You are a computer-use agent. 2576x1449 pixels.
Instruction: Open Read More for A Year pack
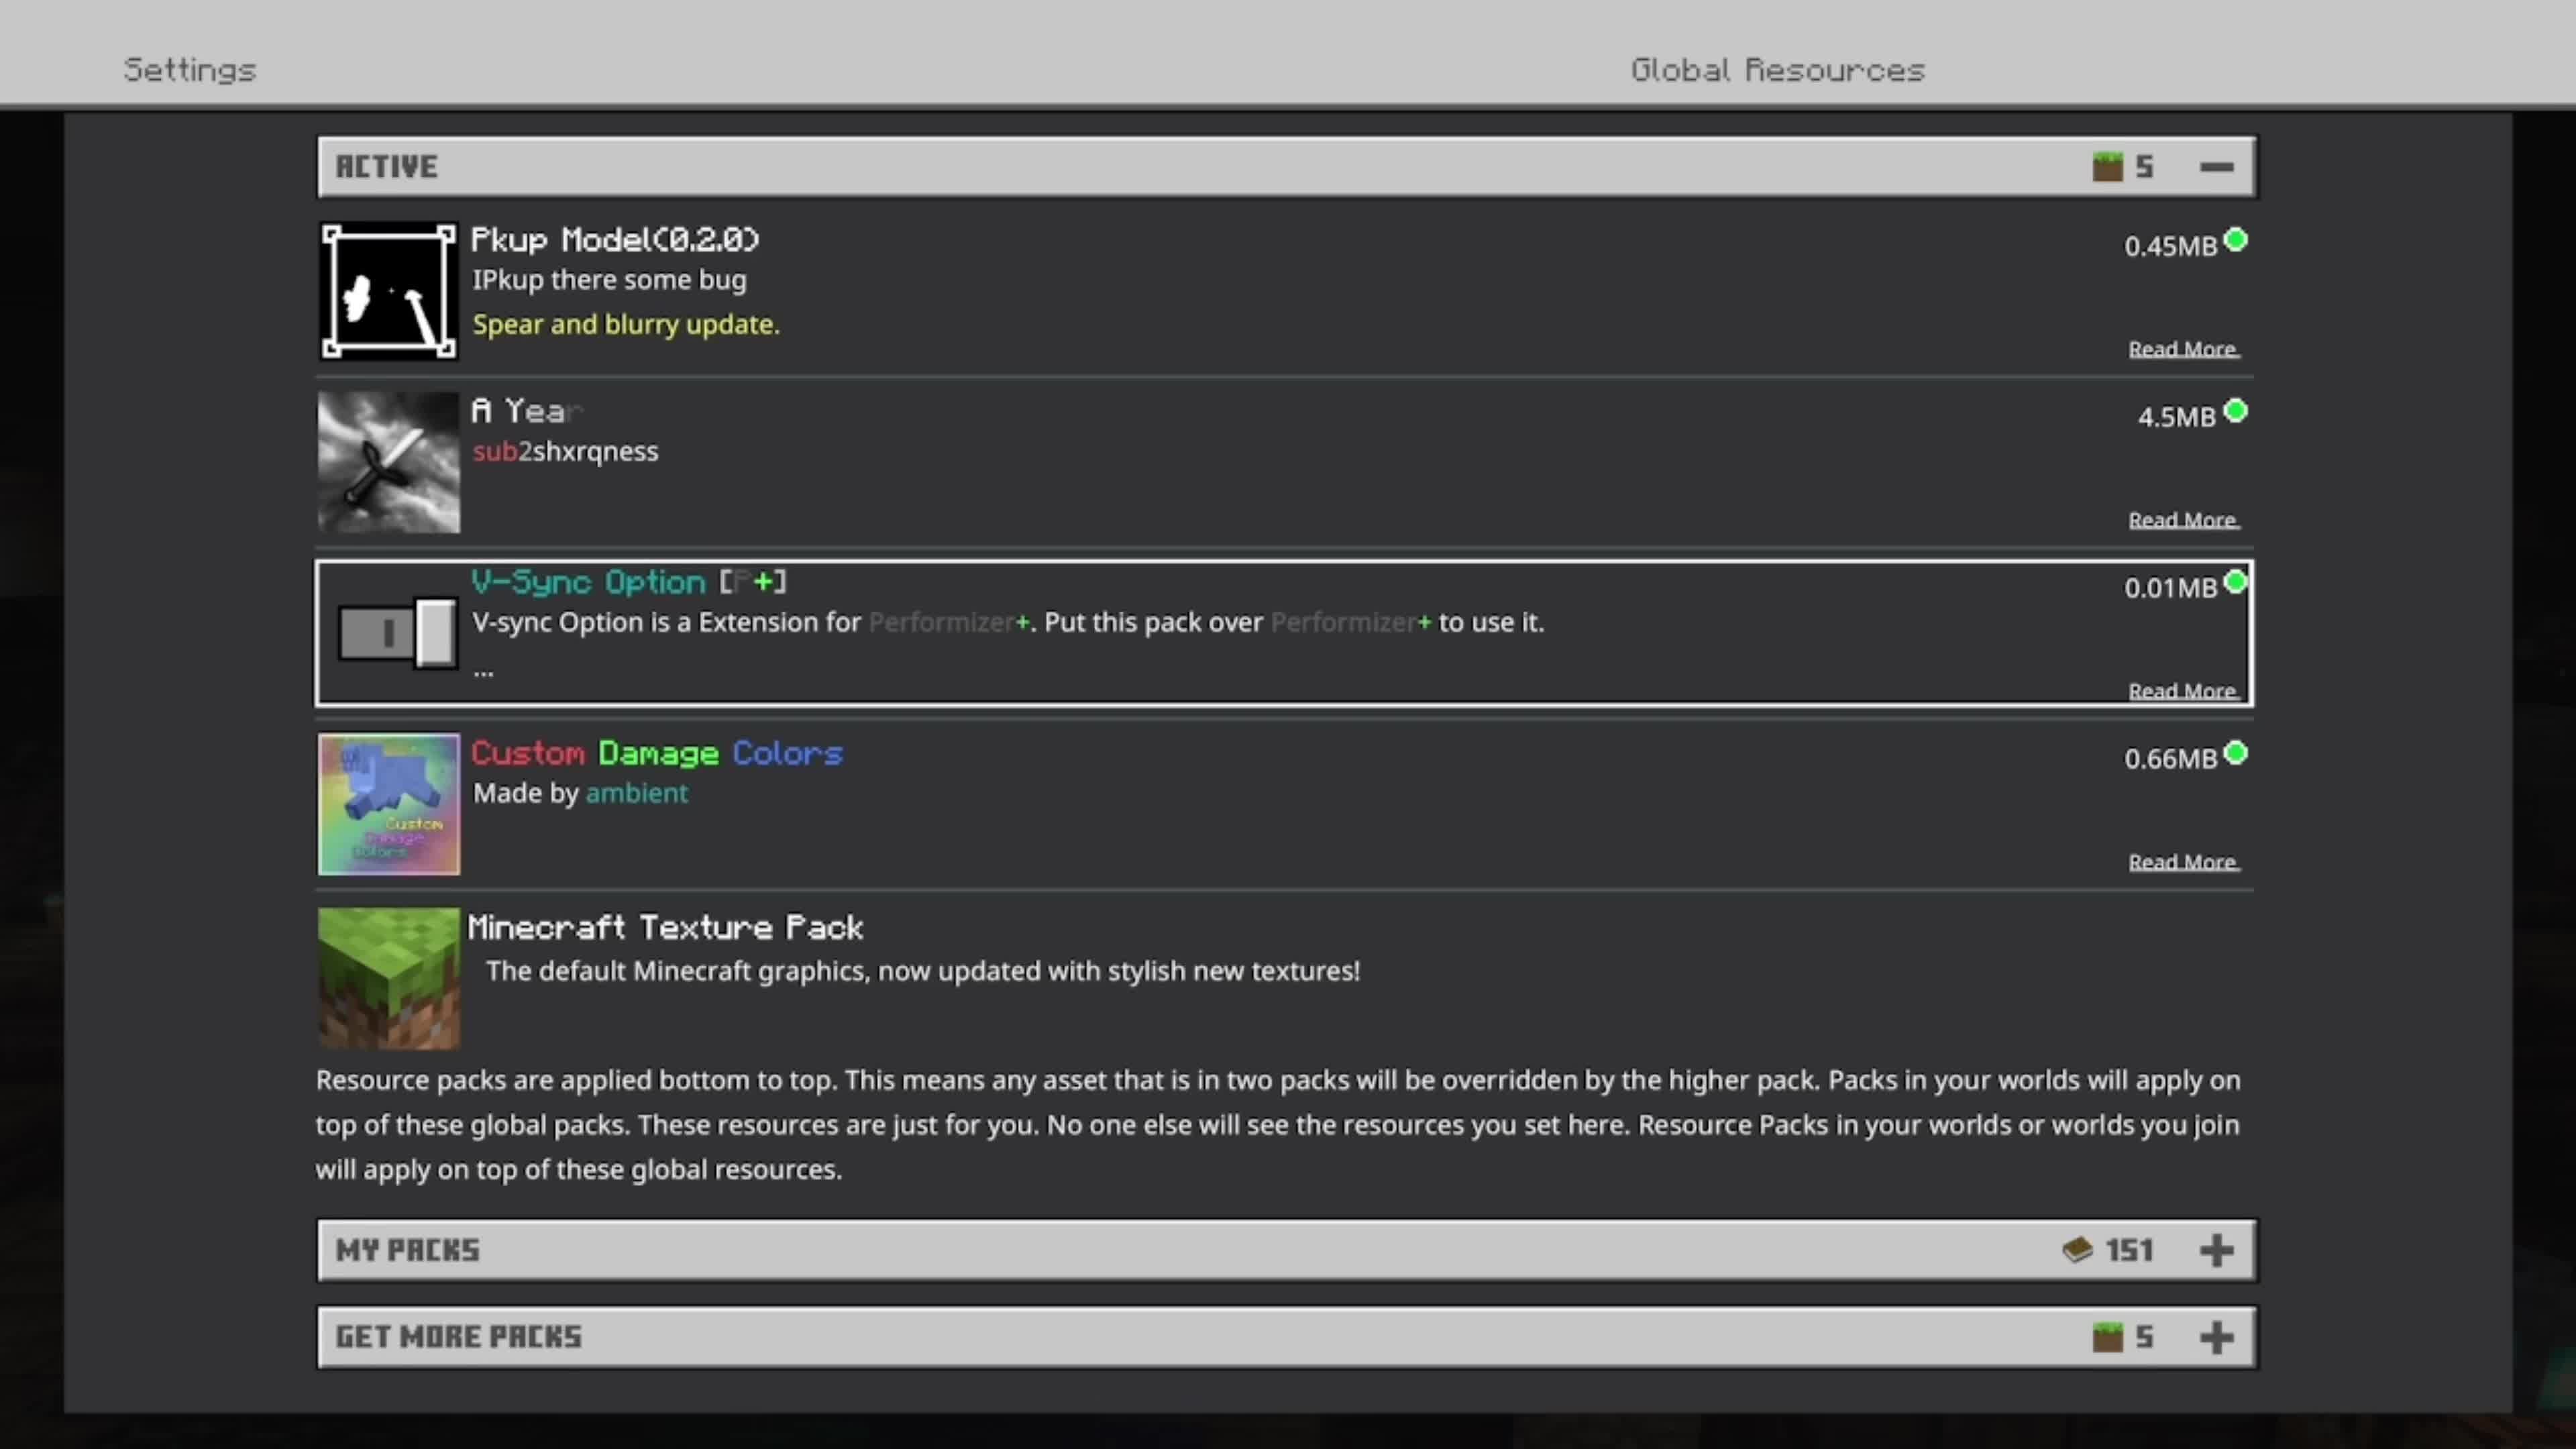coord(2183,520)
